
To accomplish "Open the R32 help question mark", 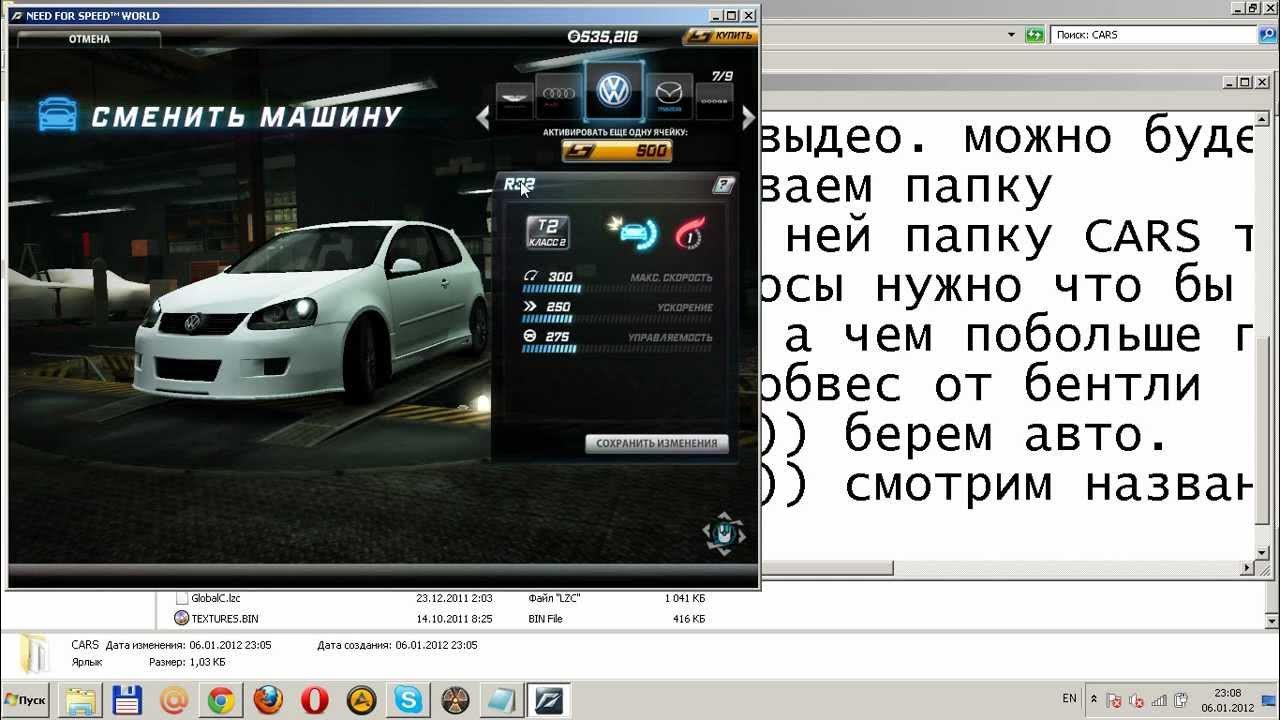I will click(x=723, y=185).
